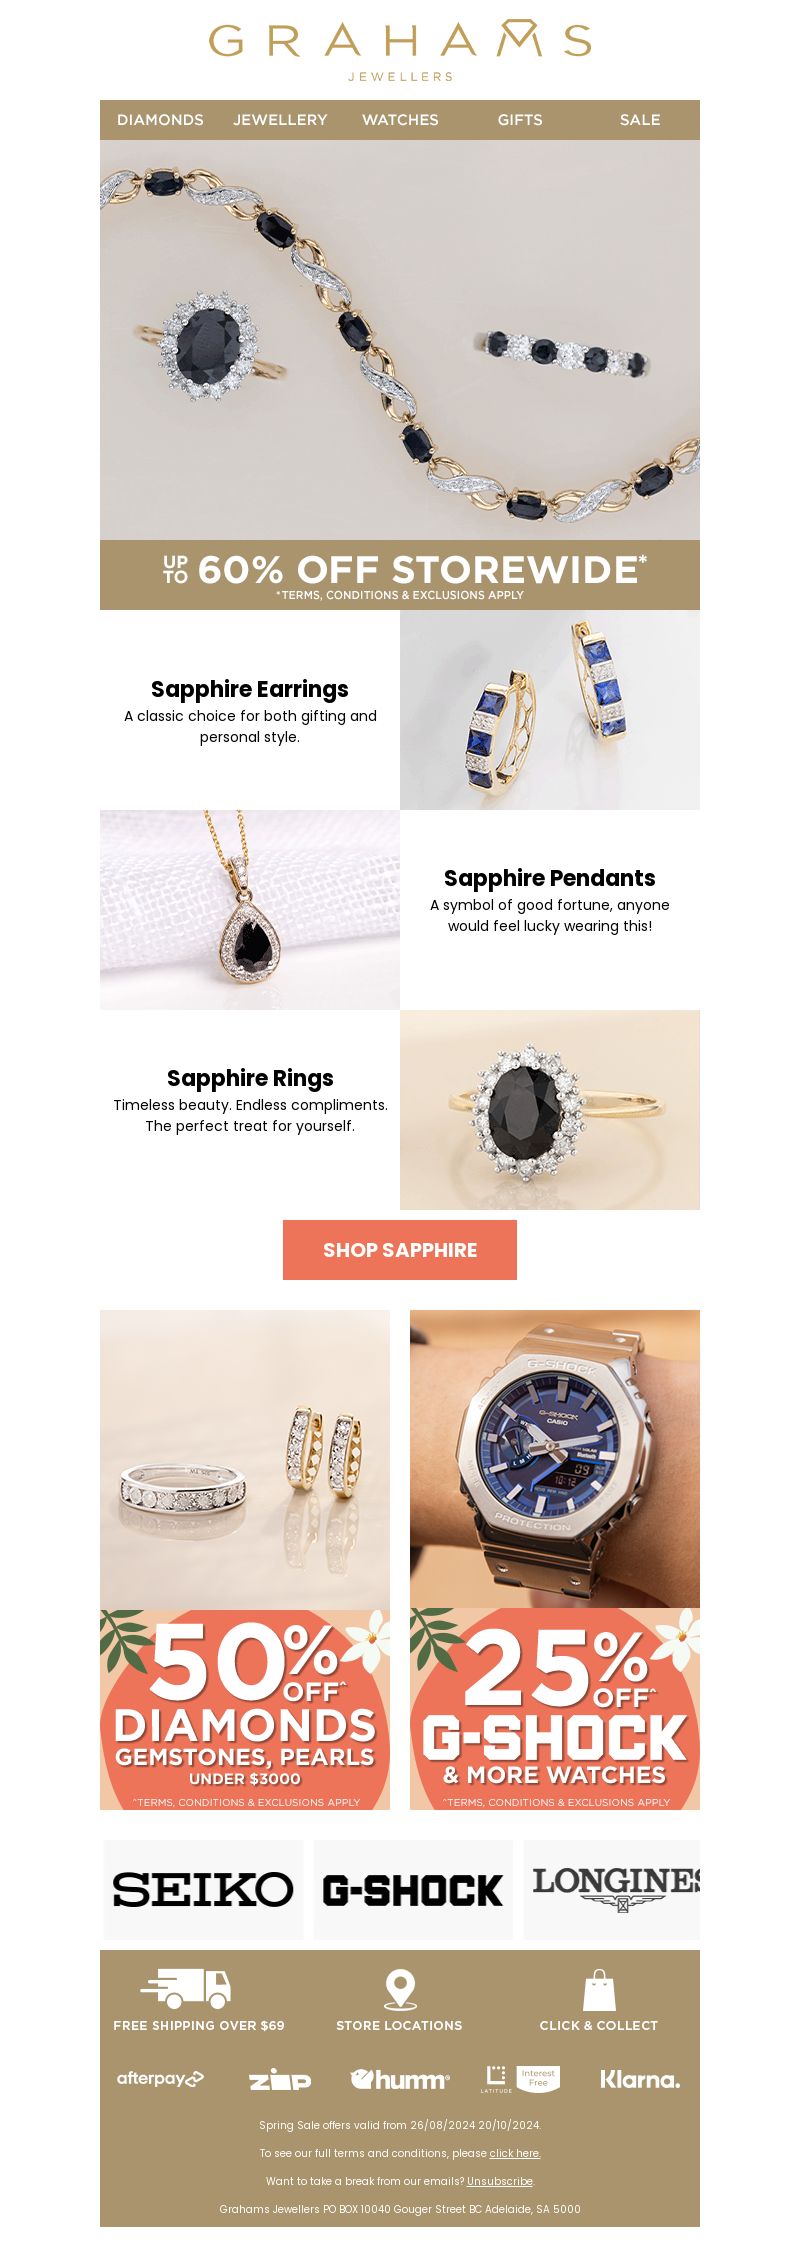Click the Zip payment logo
Viewport: 800px width, 2266px height.
pos(280,2080)
